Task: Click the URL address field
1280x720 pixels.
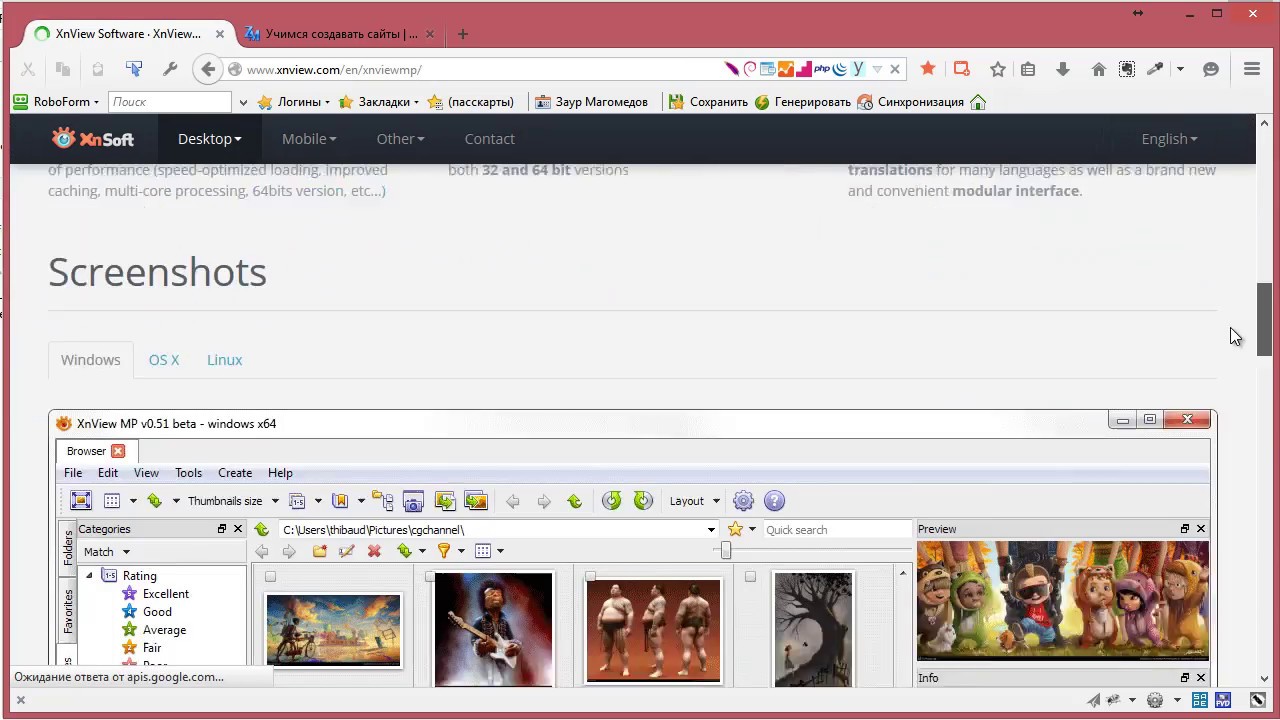Action: coord(480,69)
